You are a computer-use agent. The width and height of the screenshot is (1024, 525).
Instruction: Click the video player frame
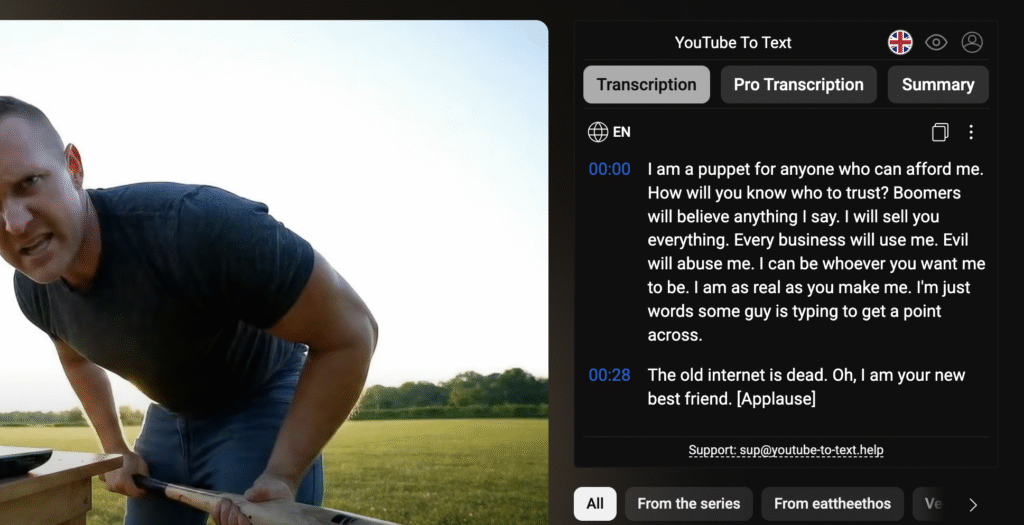[274, 272]
